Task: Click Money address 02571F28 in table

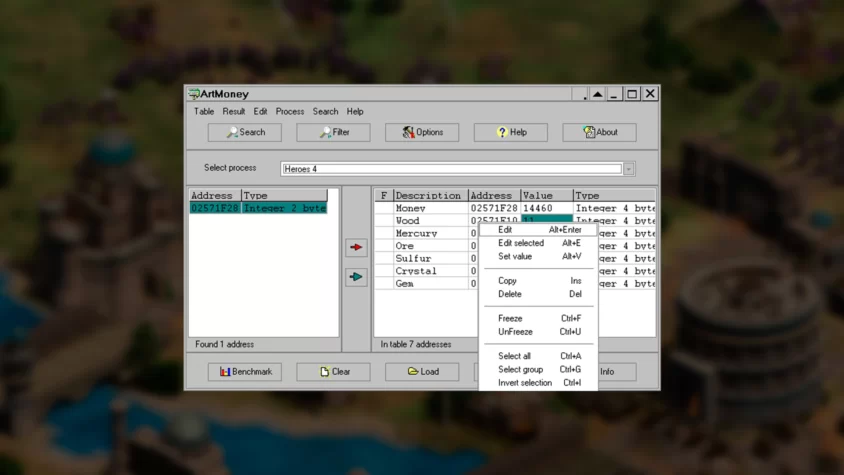Action: 494,208
